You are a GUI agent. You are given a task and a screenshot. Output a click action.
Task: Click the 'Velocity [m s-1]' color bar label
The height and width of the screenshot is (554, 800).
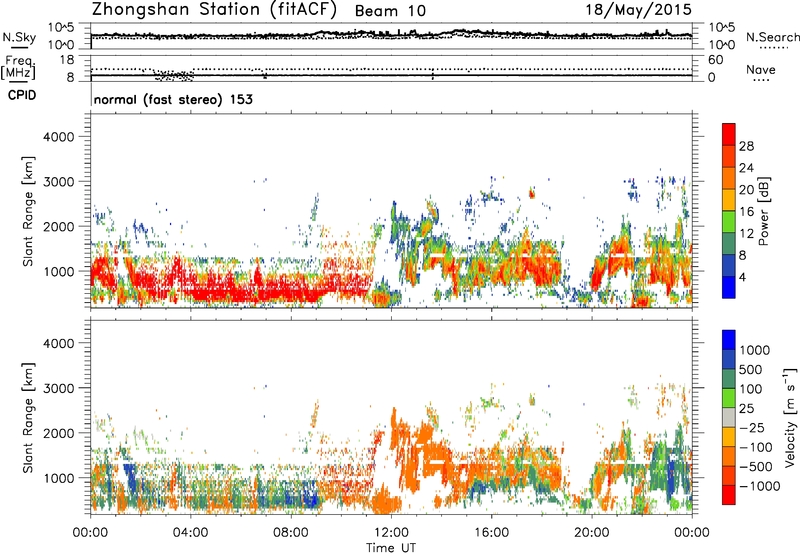[x=790, y=417]
